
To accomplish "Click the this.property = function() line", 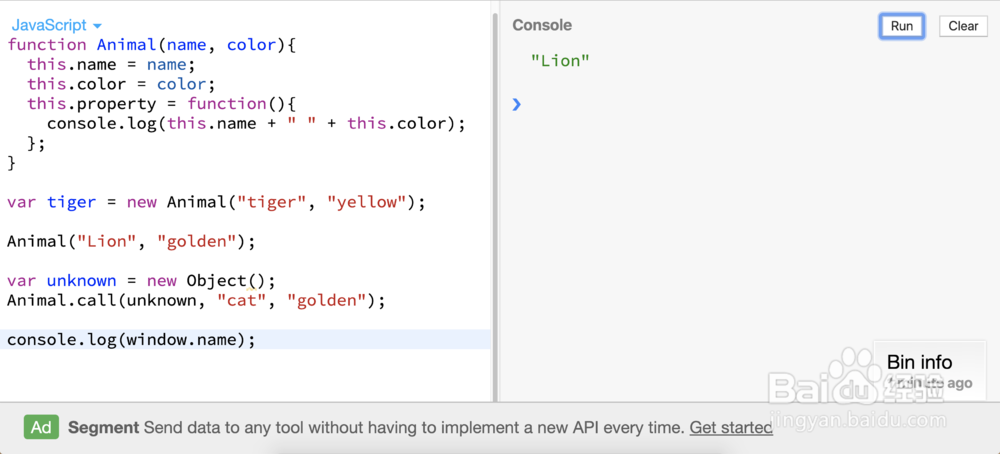I will [x=162, y=104].
